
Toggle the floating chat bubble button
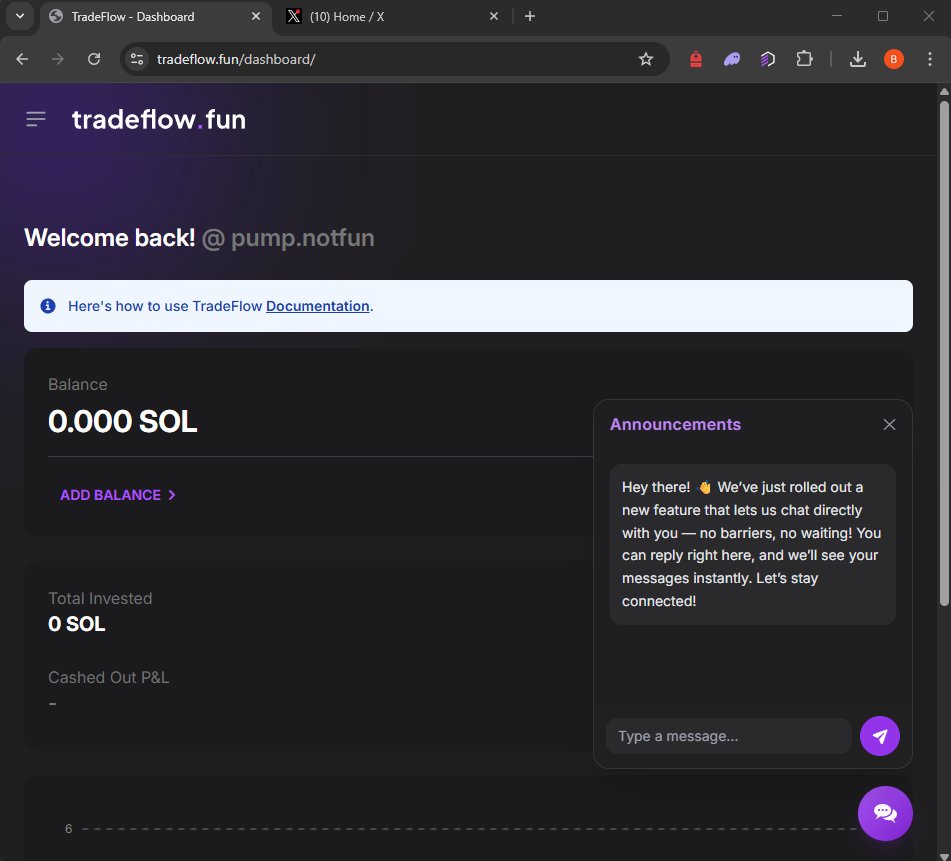(x=885, y=813)
